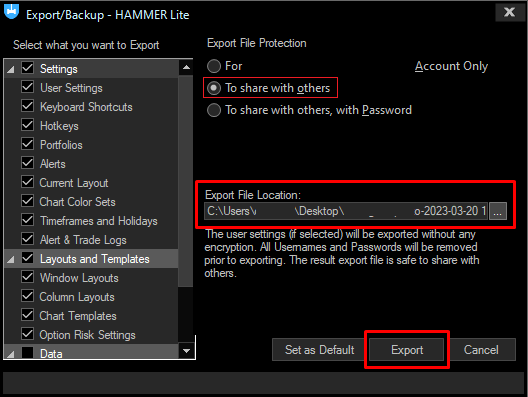The height and width of the screenshot is (397, 528).
Task: Click the list scroll up arrow
Action: point(186,68)
